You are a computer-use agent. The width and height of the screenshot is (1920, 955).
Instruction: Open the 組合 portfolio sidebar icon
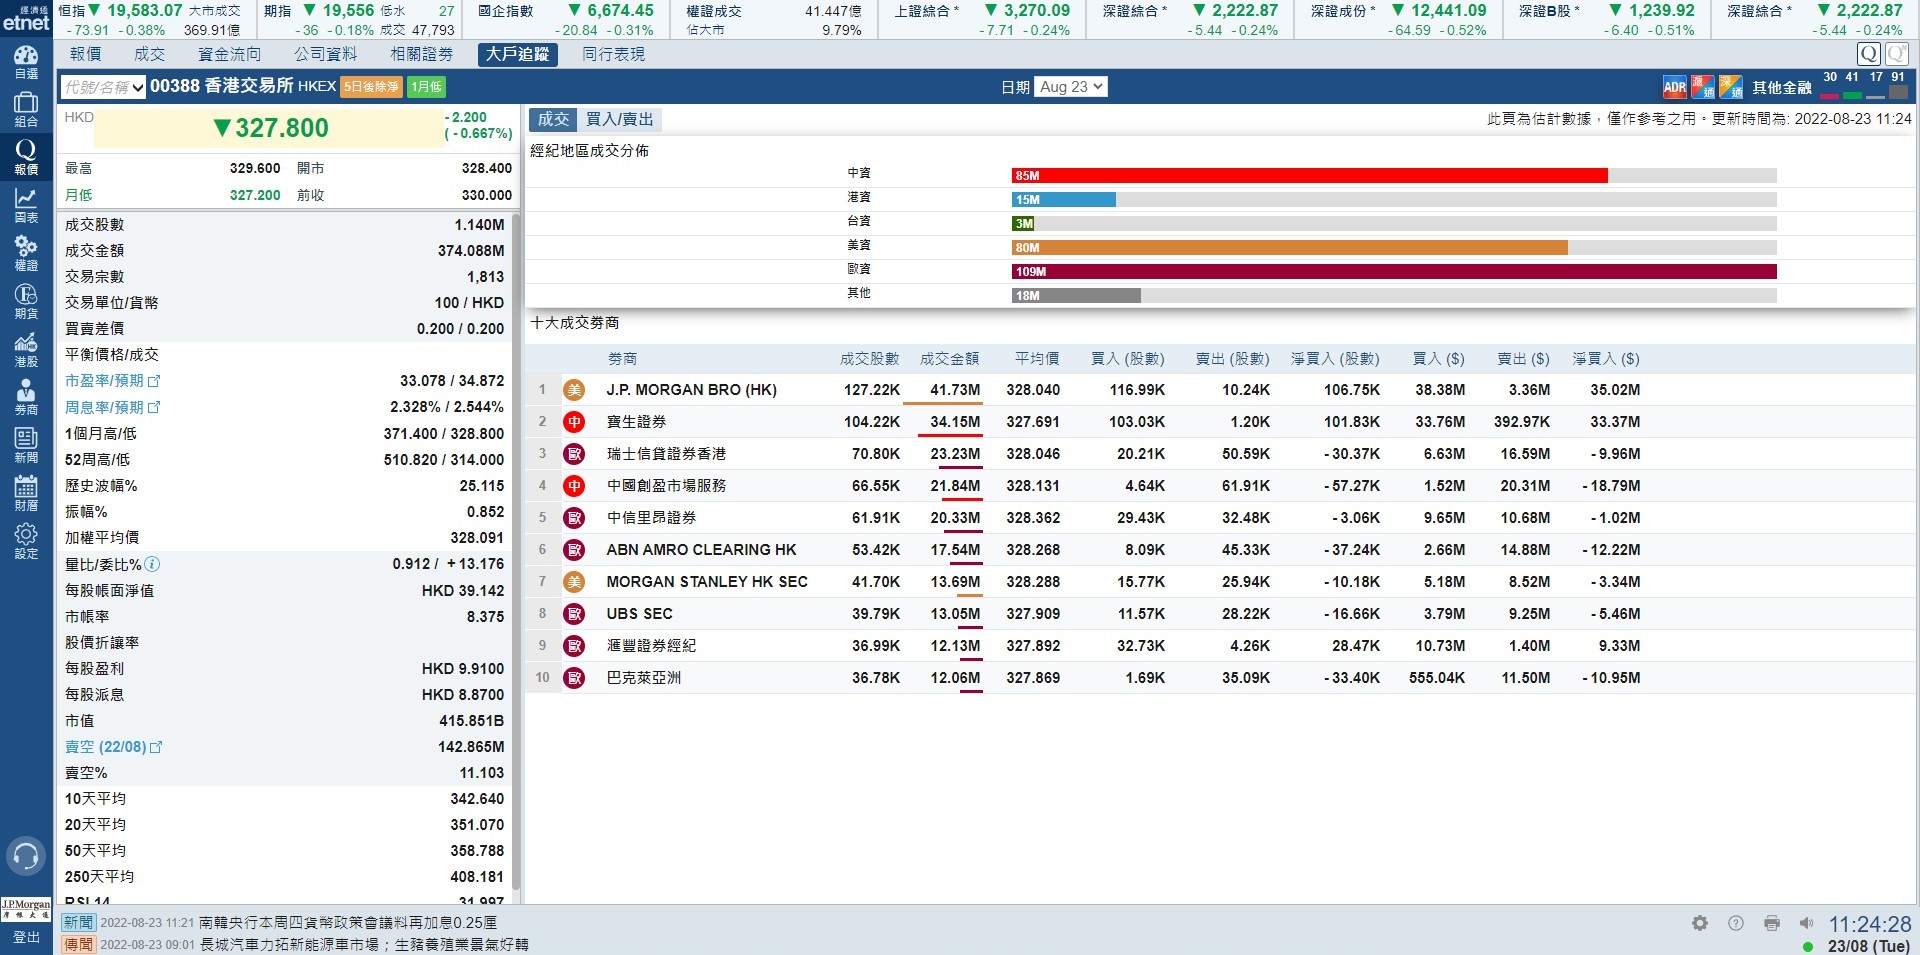click(26, 110)
